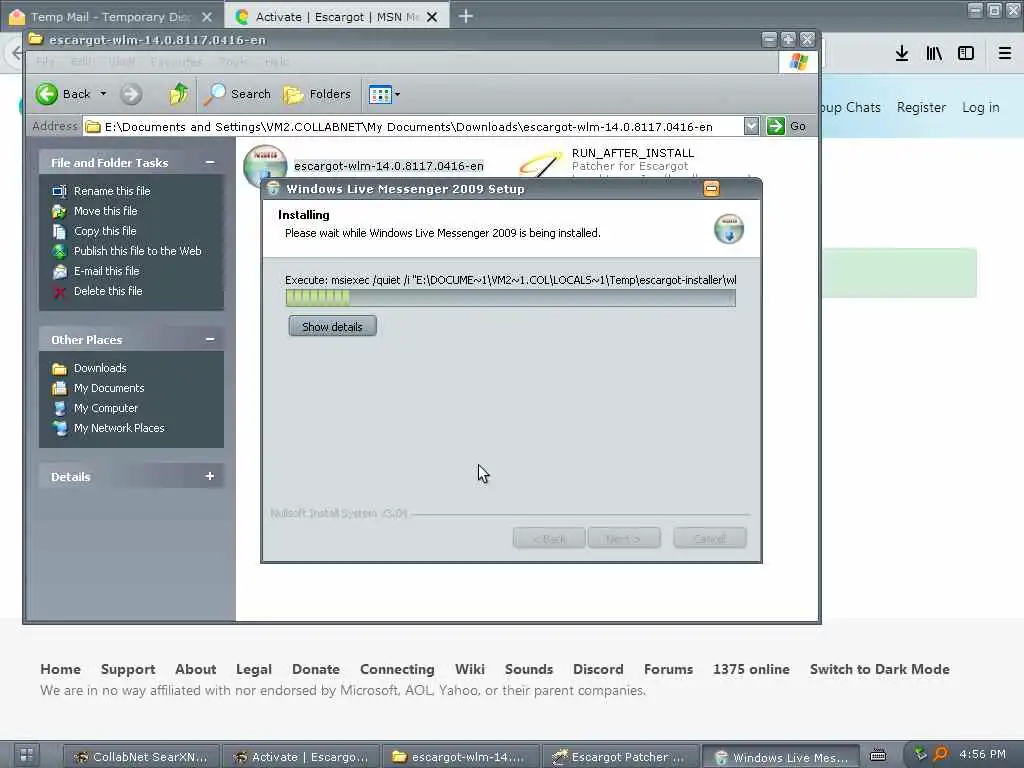Open Search in the Explorer toolbar
The width and height of the screenshot is (1024, 768).
236,94
